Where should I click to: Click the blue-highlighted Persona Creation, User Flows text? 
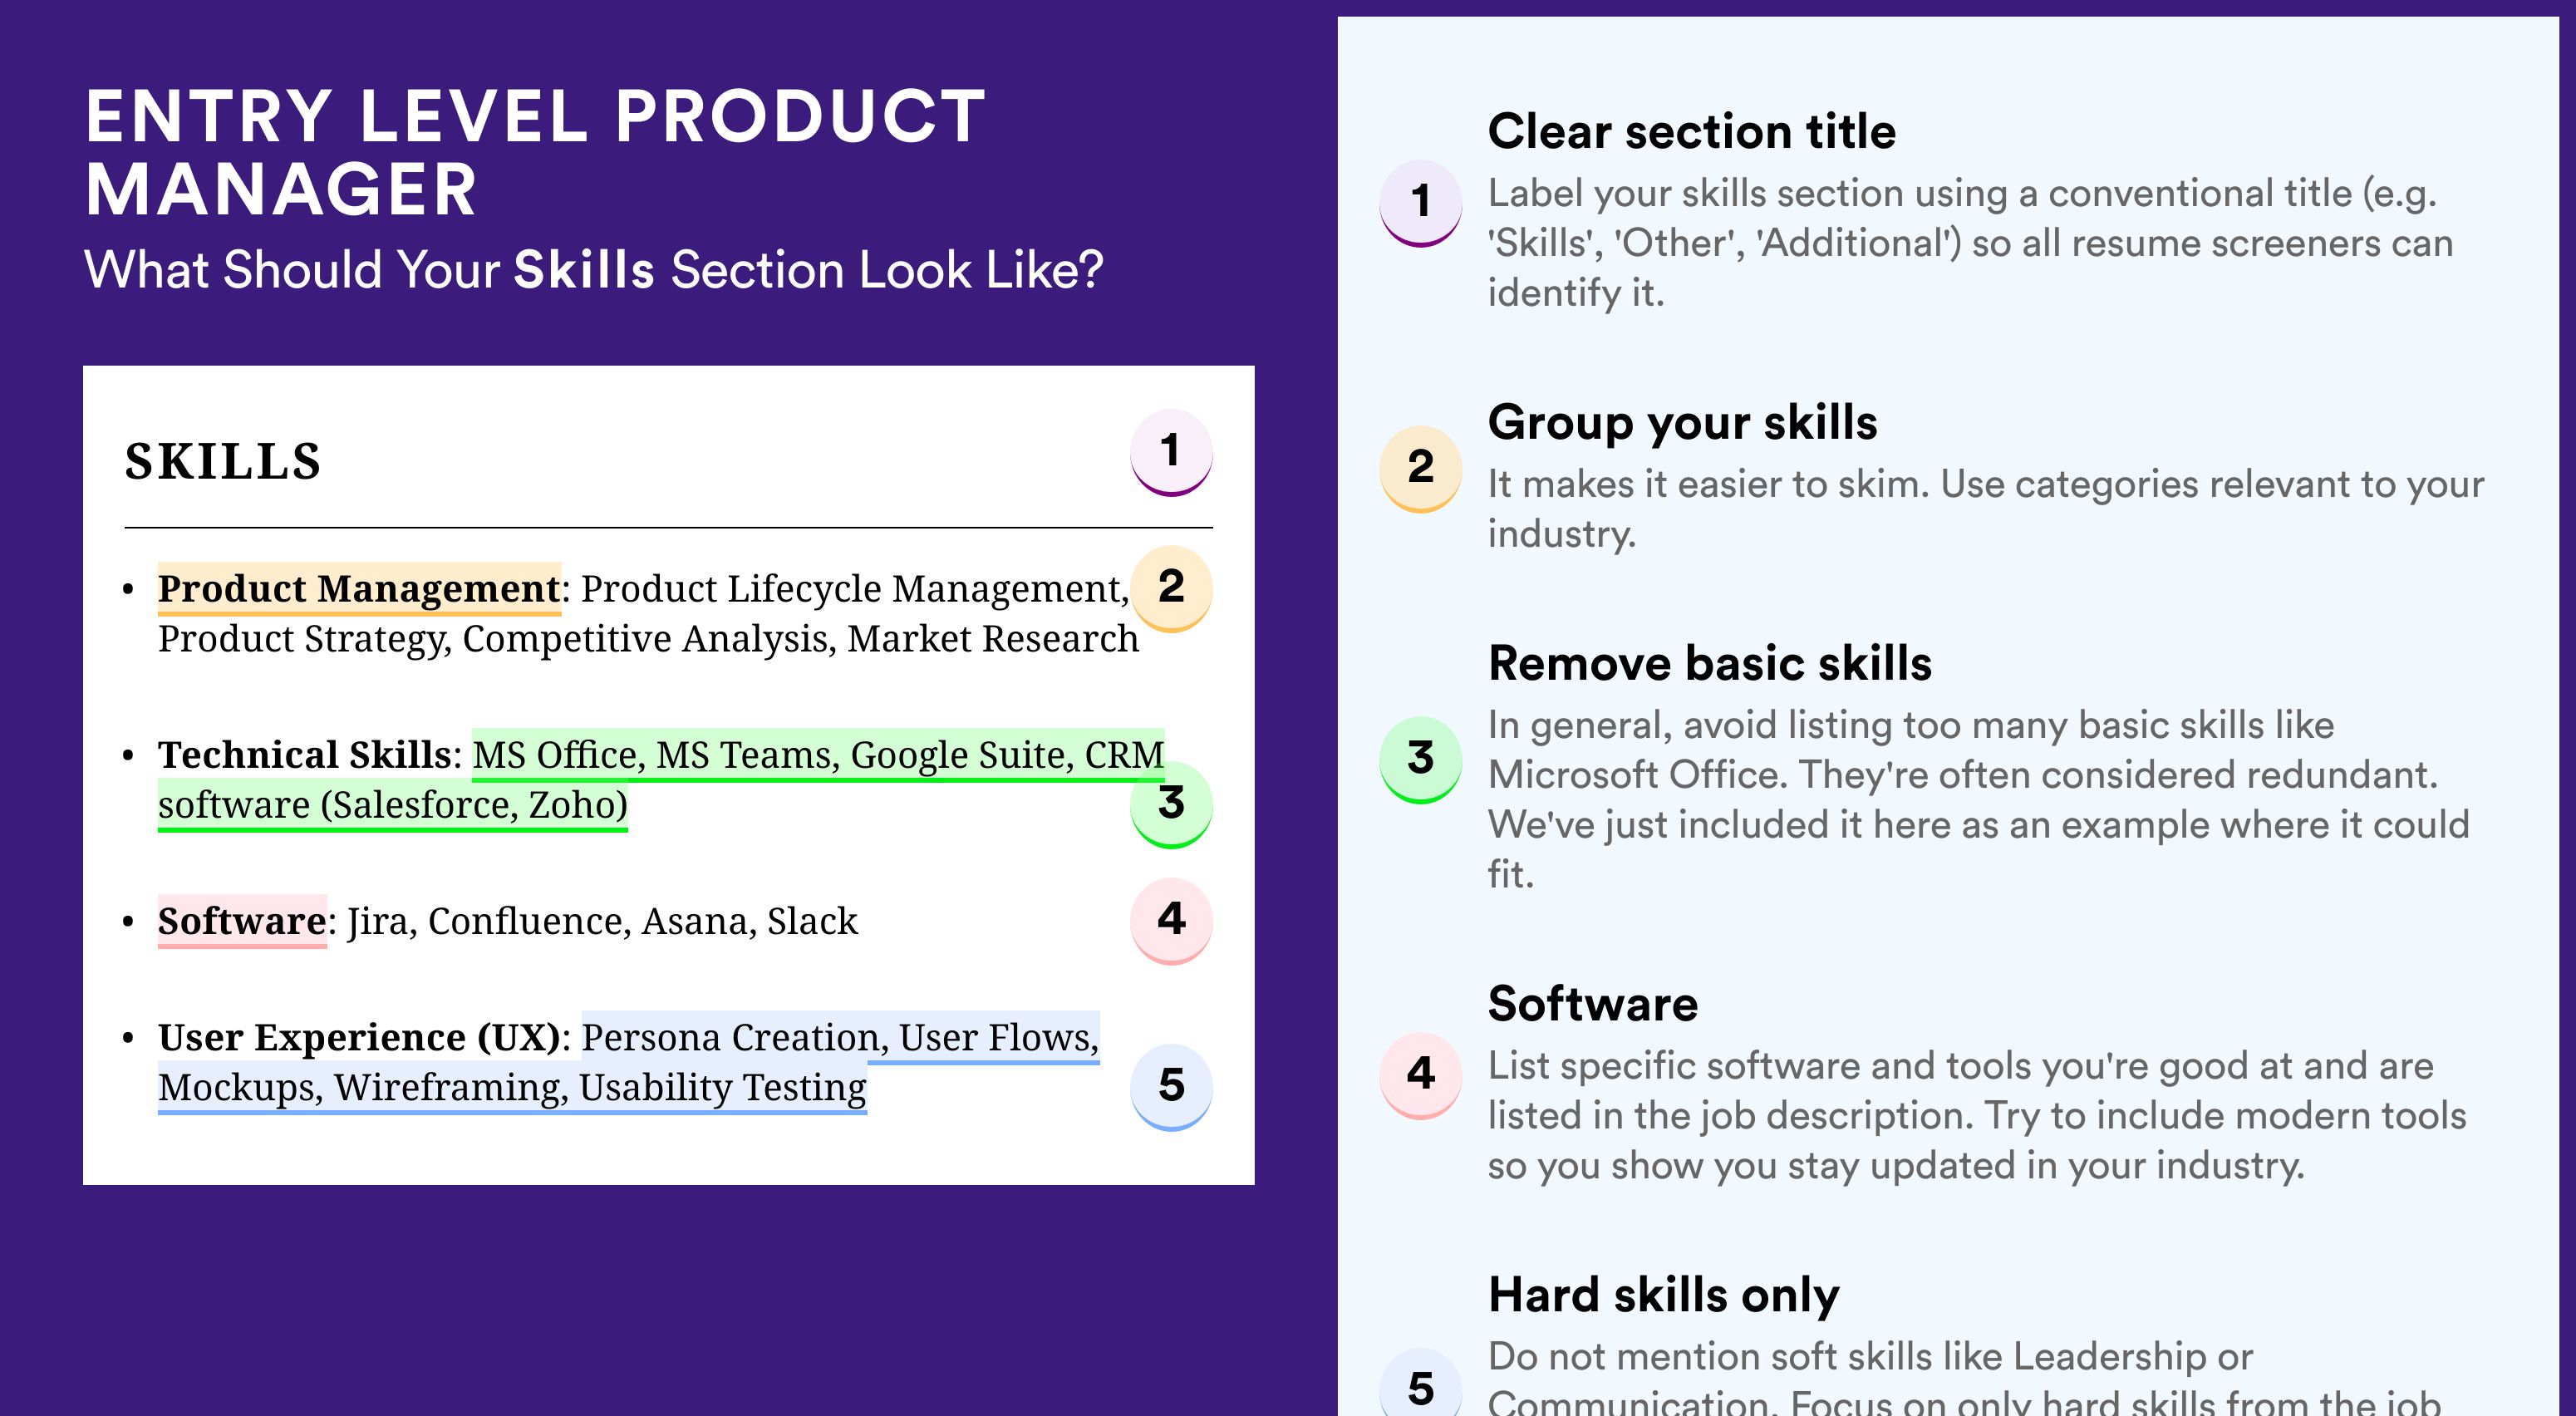(x=840, y=1038)
